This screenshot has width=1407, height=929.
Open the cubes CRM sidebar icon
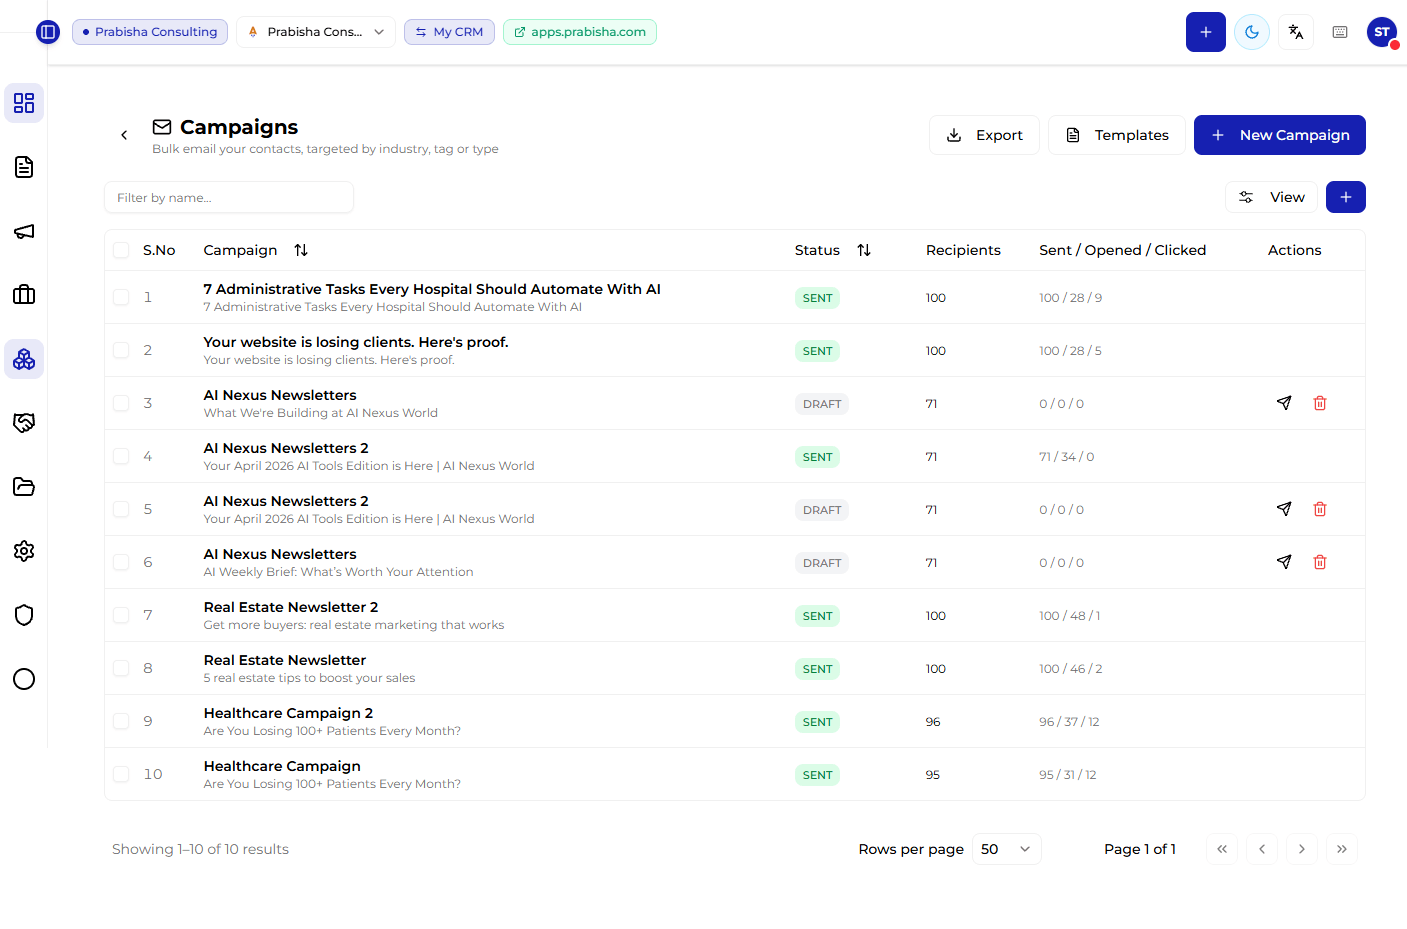[24, 359]
